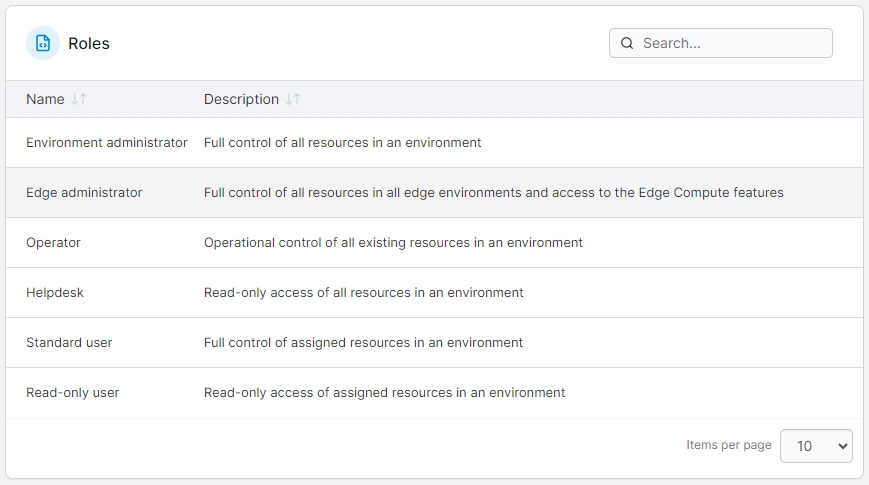Focus the Search text field
The image size is (869, 485).
pos(732,43)
